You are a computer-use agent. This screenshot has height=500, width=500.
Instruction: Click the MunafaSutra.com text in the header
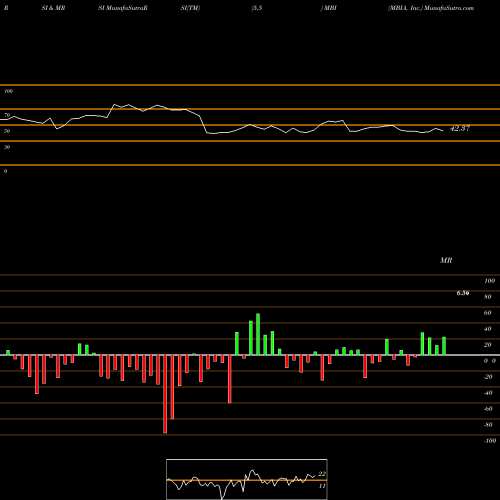pos(449,8)
